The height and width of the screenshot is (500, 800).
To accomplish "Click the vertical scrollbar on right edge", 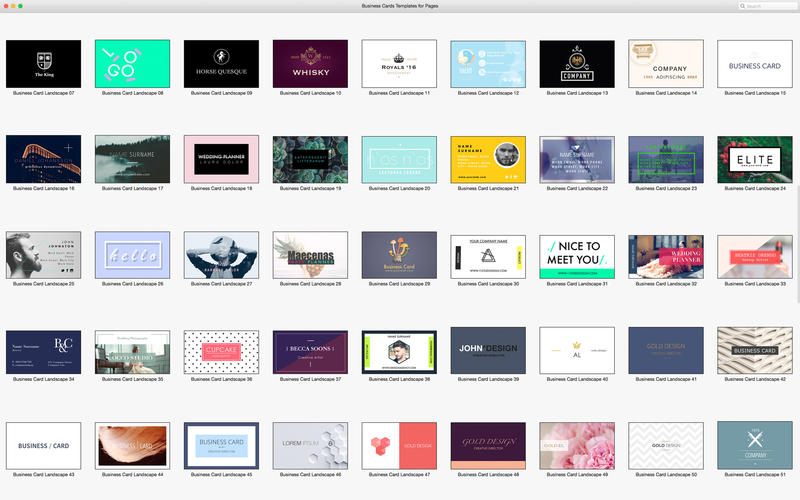I will (x=797, y=245).
